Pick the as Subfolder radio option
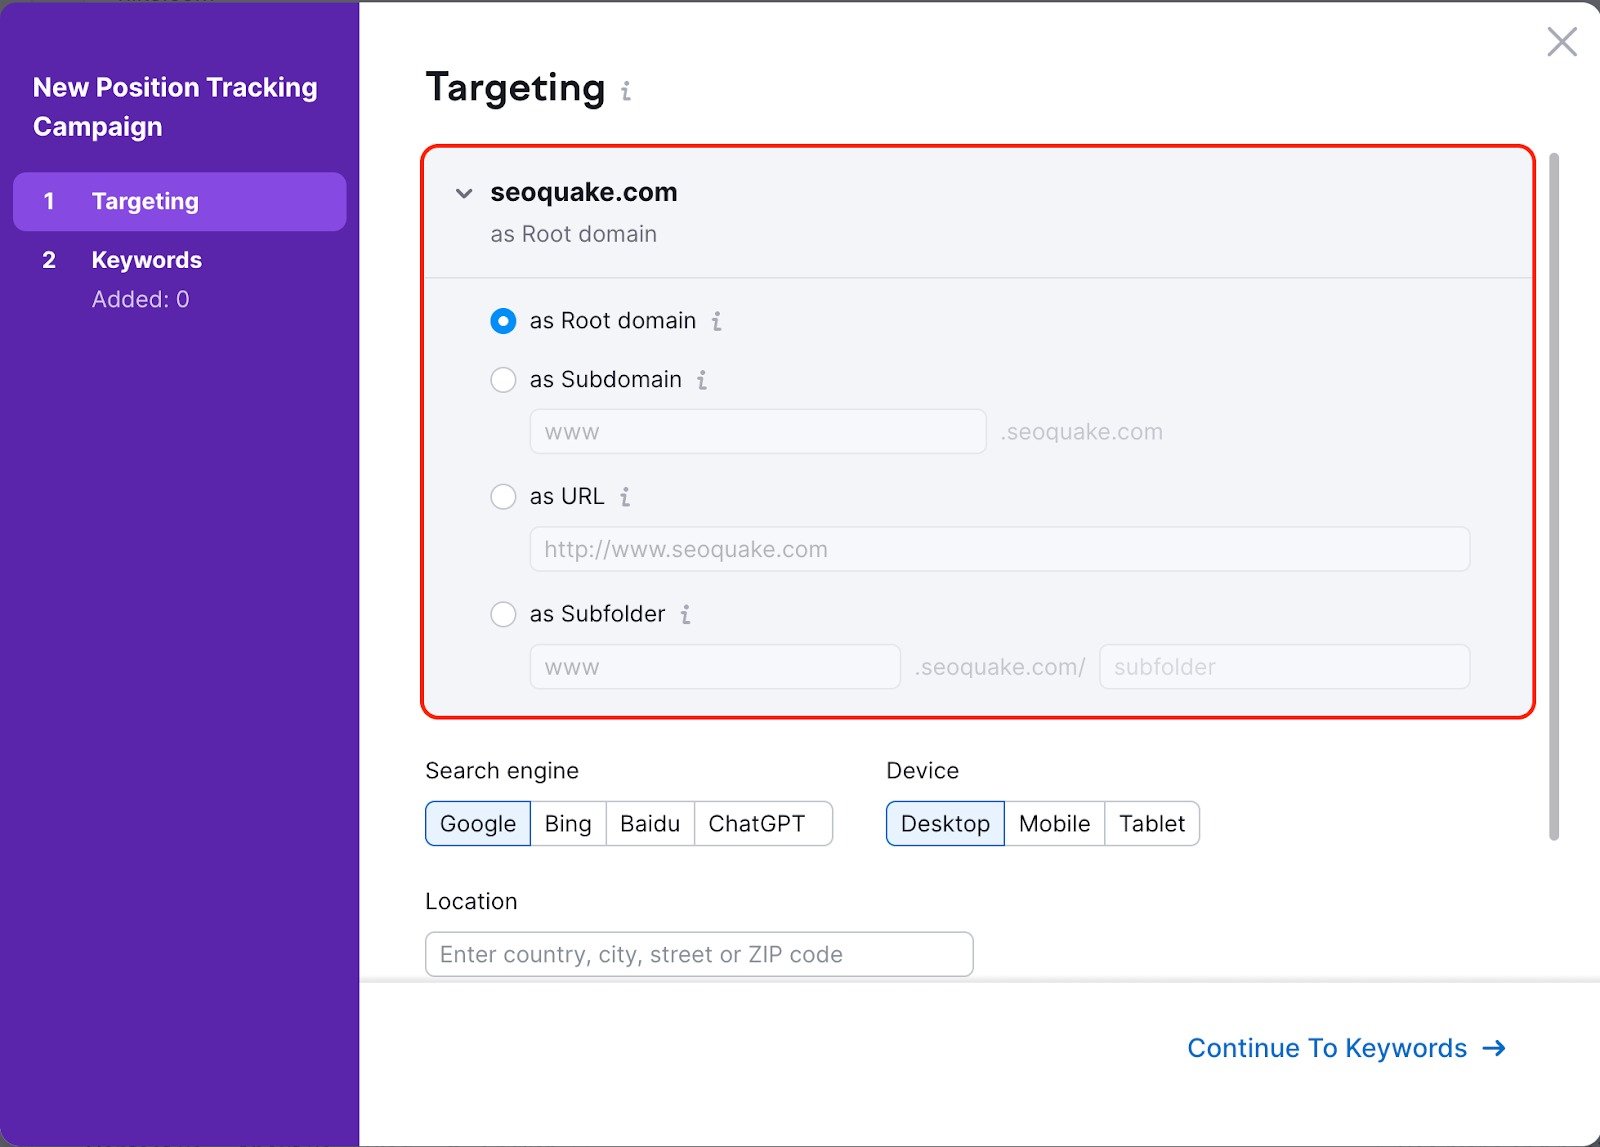 pos(503,614)
